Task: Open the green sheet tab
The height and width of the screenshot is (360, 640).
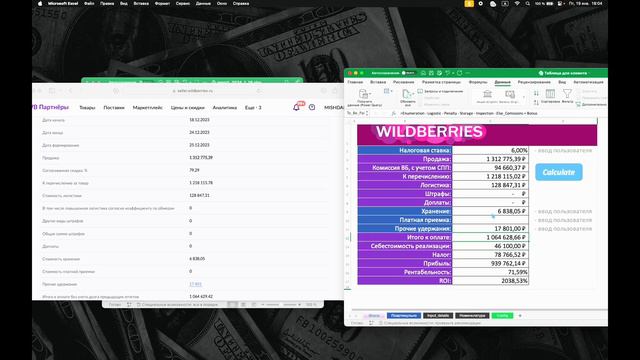Action: click(502, 316)
